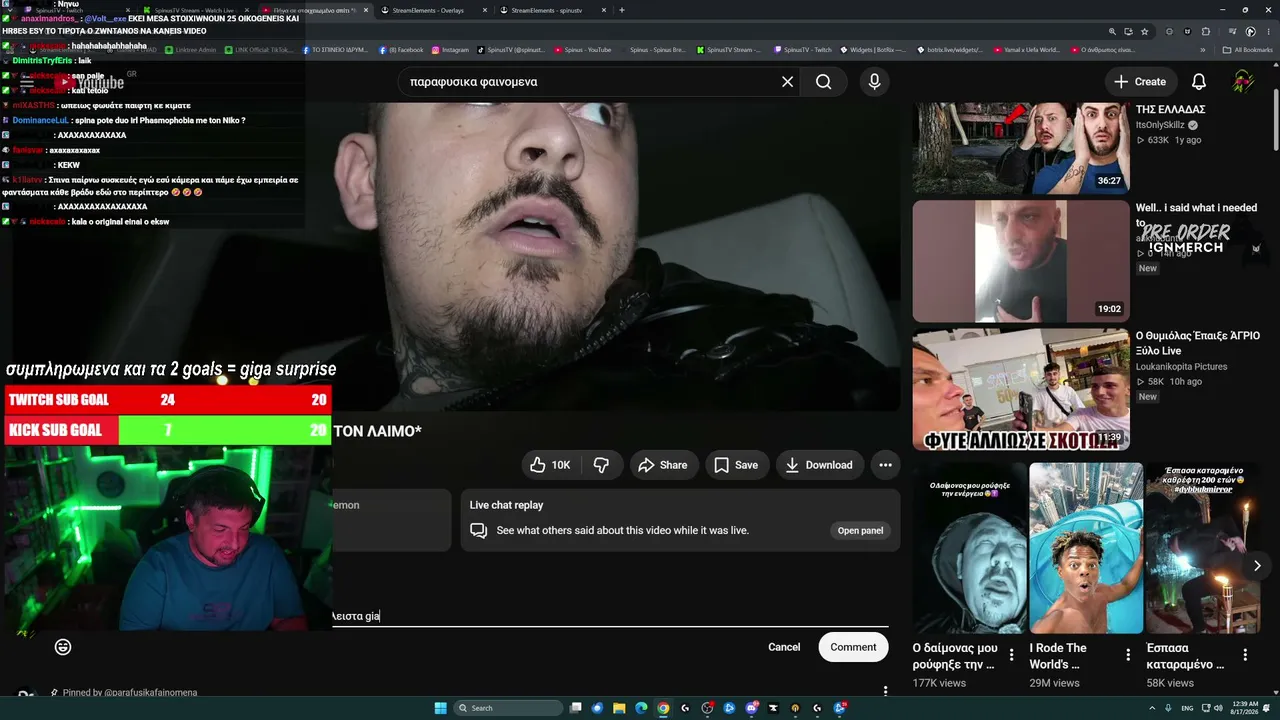1280x720 pixels.
Task: Click the magnifier search button on YouTube
Action: coord(823,82)
